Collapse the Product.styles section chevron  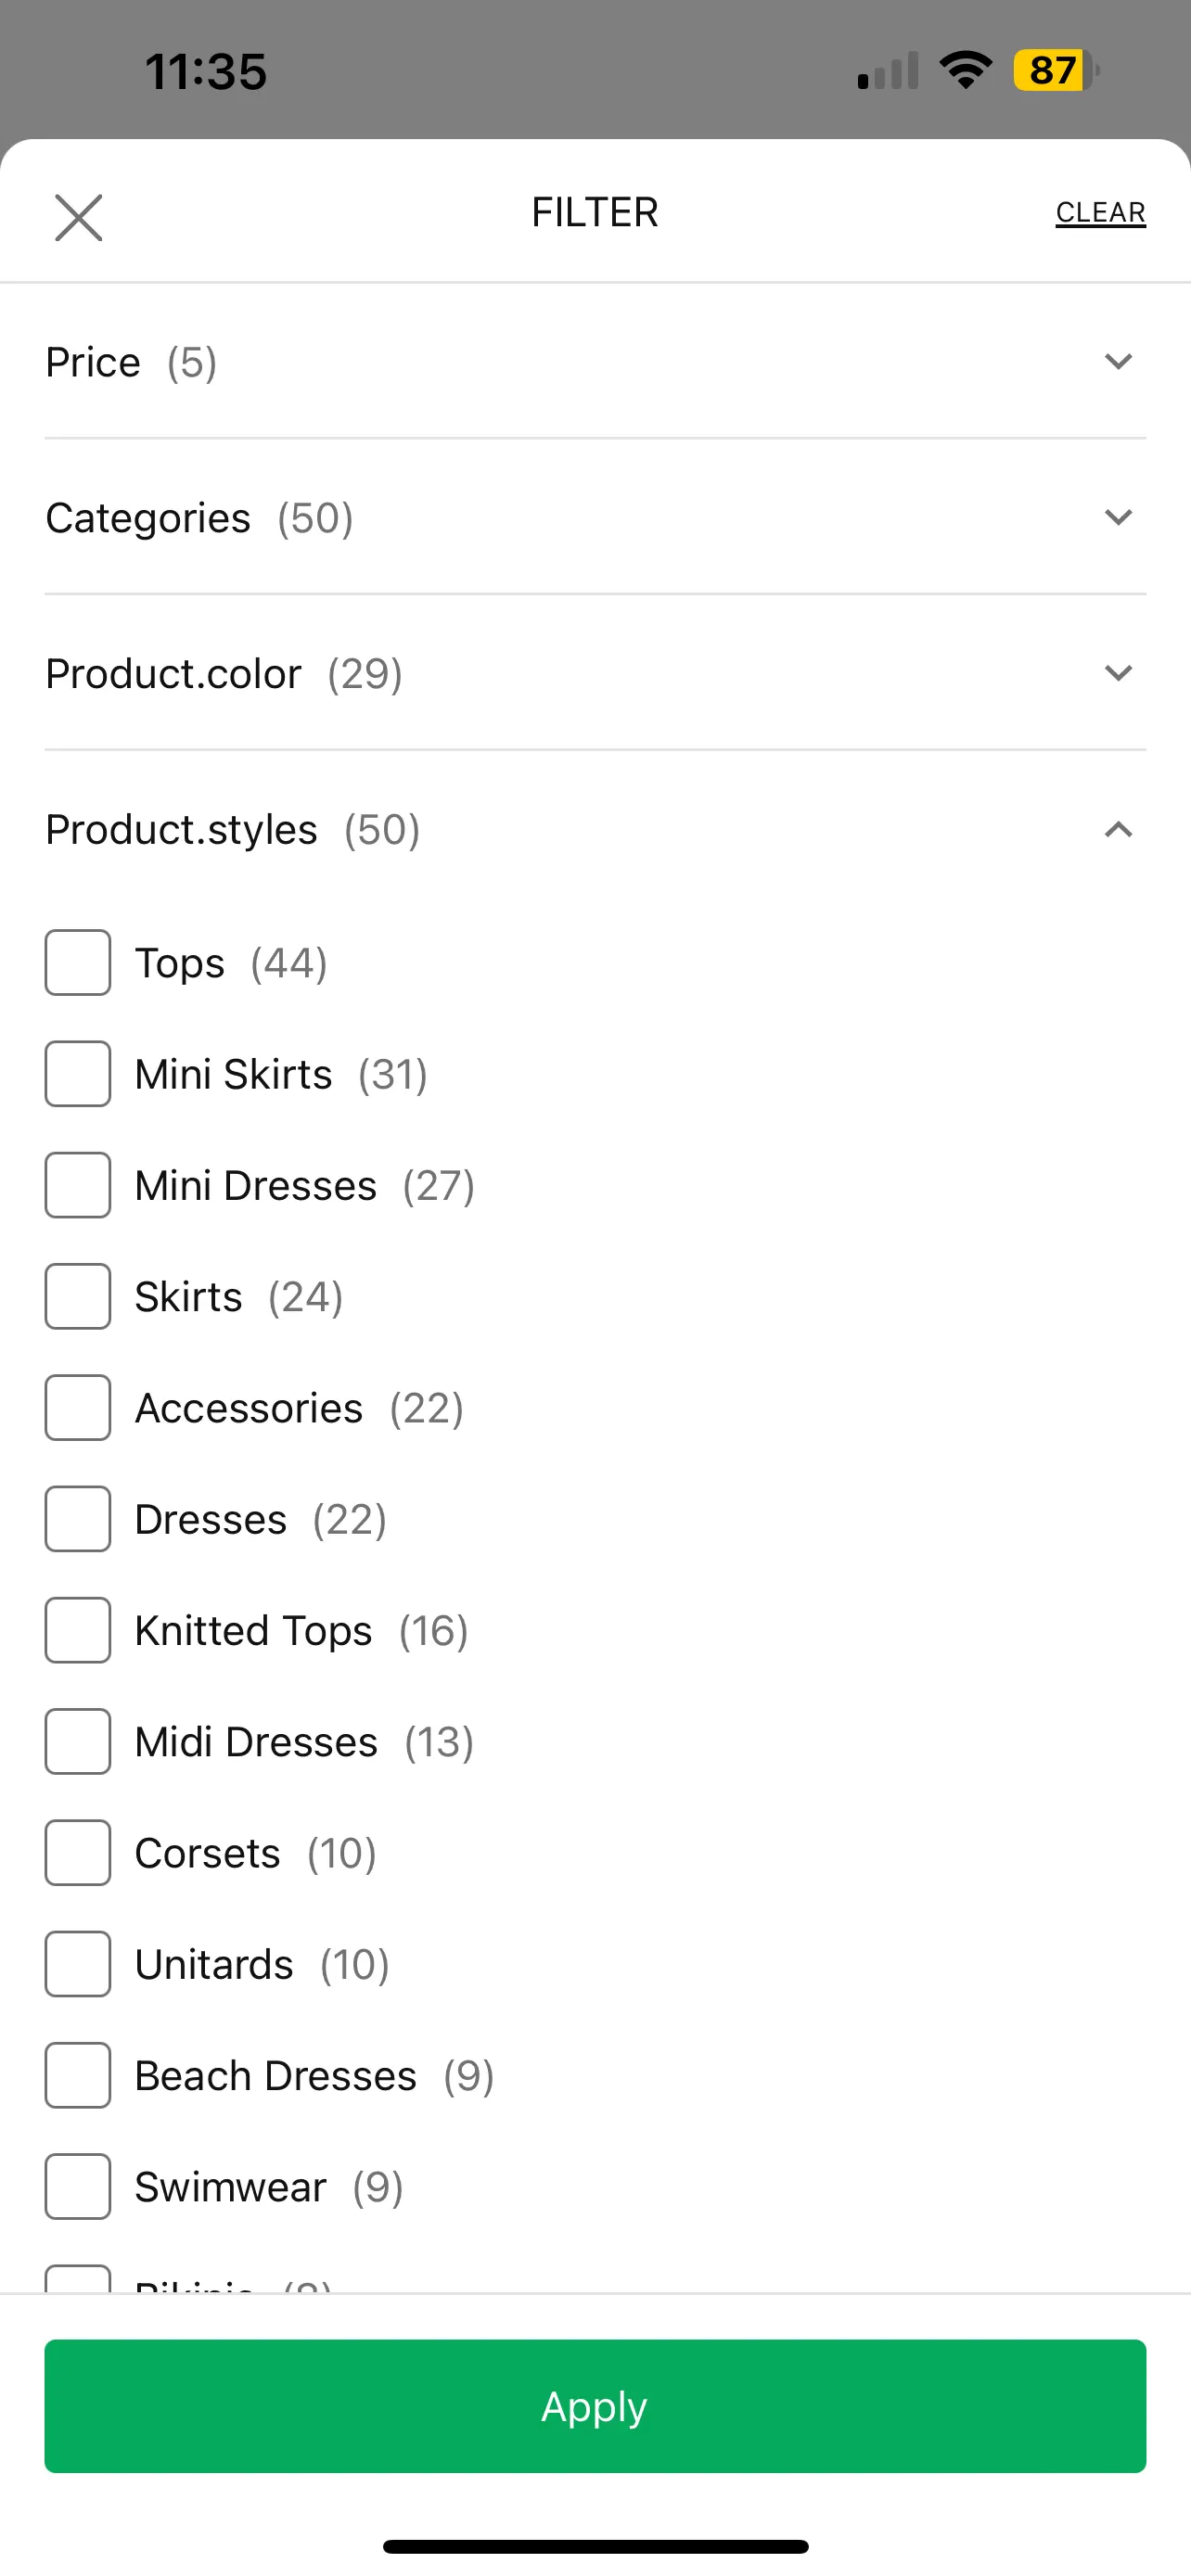click(x=1118, y=829)
